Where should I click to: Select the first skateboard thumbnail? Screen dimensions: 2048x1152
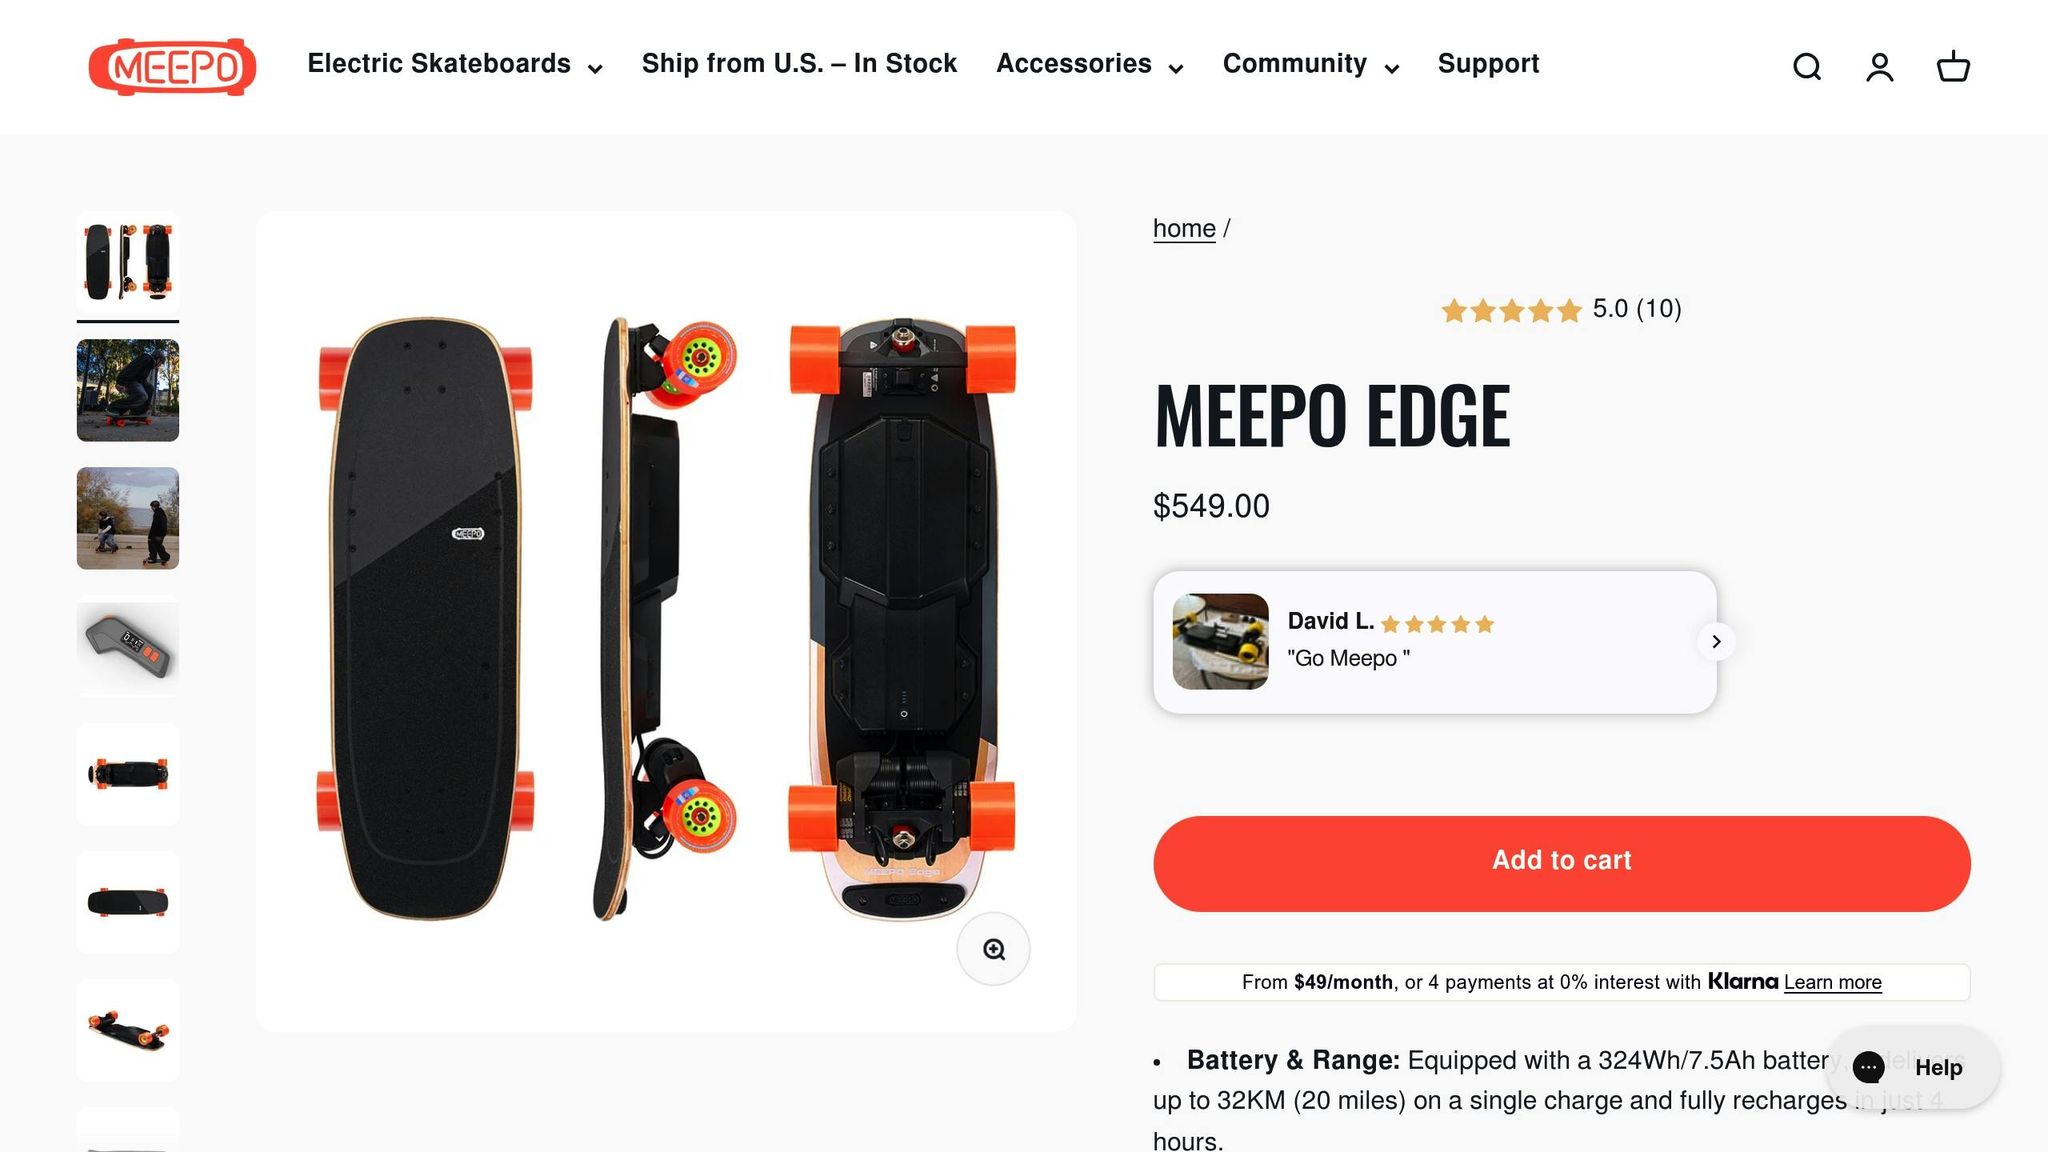tap(127, 265)
